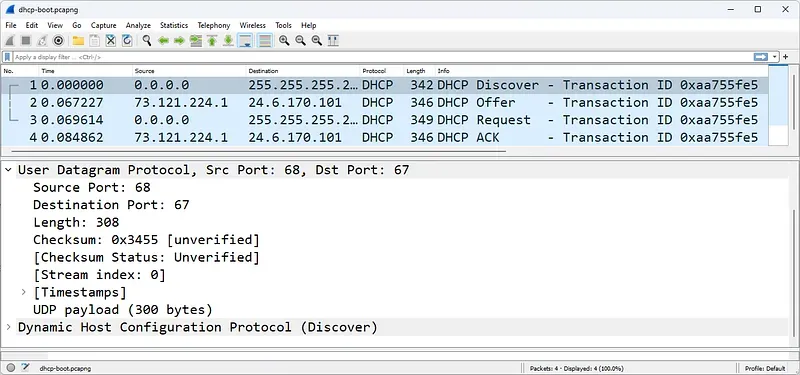Screen dimensions: 800x375
Task: Click the Go to specified packet icon
Action: coord(195,41)
